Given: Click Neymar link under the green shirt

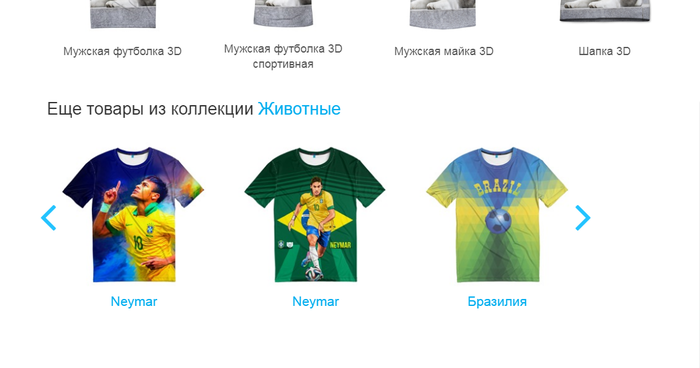Looking at the screenshot, I should 316,301.
